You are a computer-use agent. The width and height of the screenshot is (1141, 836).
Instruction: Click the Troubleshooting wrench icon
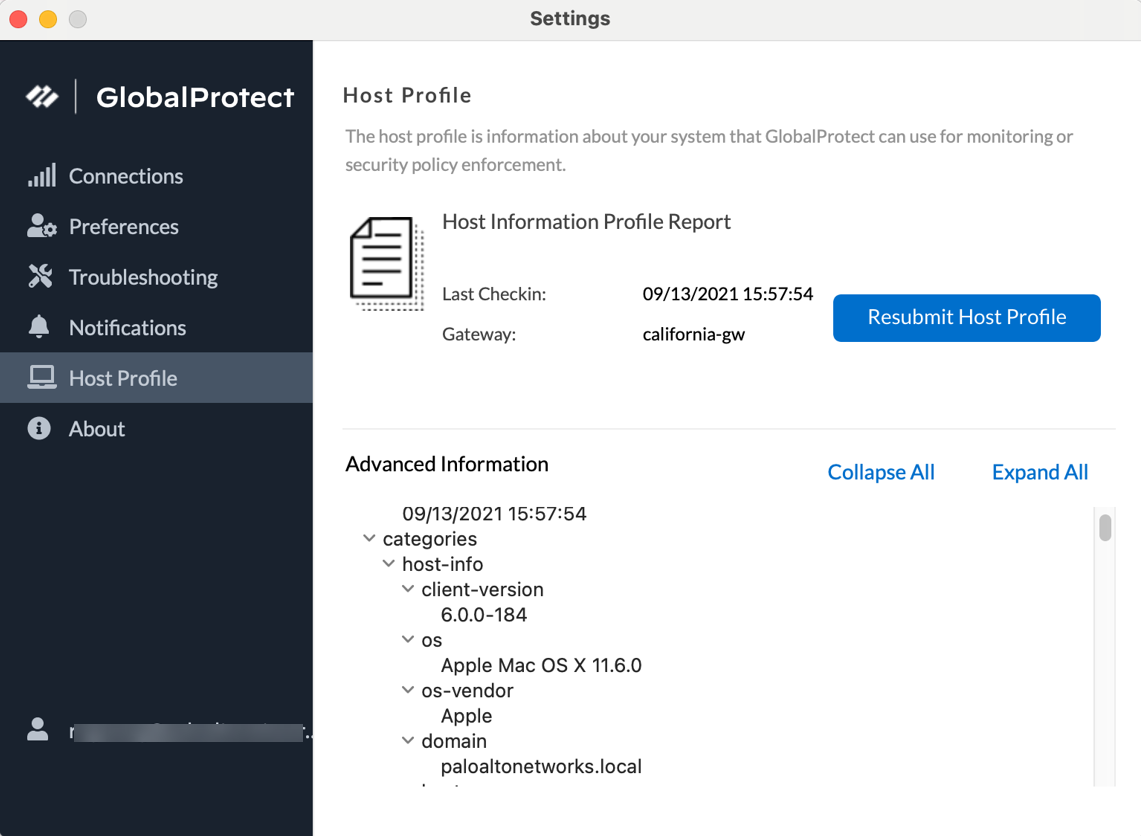click(41, 277)
